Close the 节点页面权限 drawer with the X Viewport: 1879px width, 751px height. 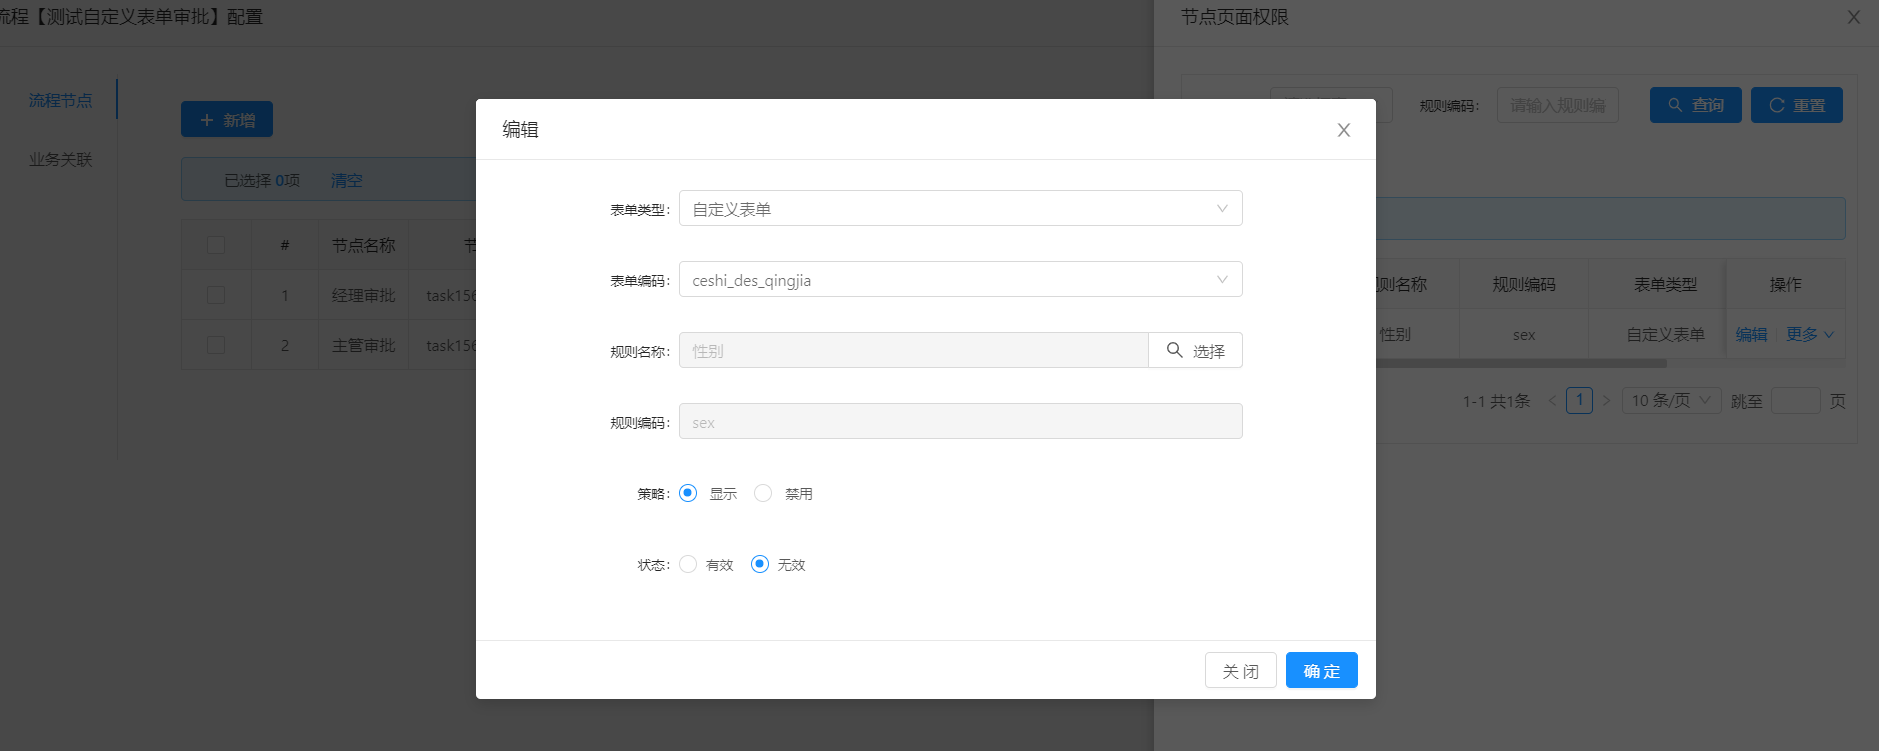pyautogui.click(x=1853, y=17)
